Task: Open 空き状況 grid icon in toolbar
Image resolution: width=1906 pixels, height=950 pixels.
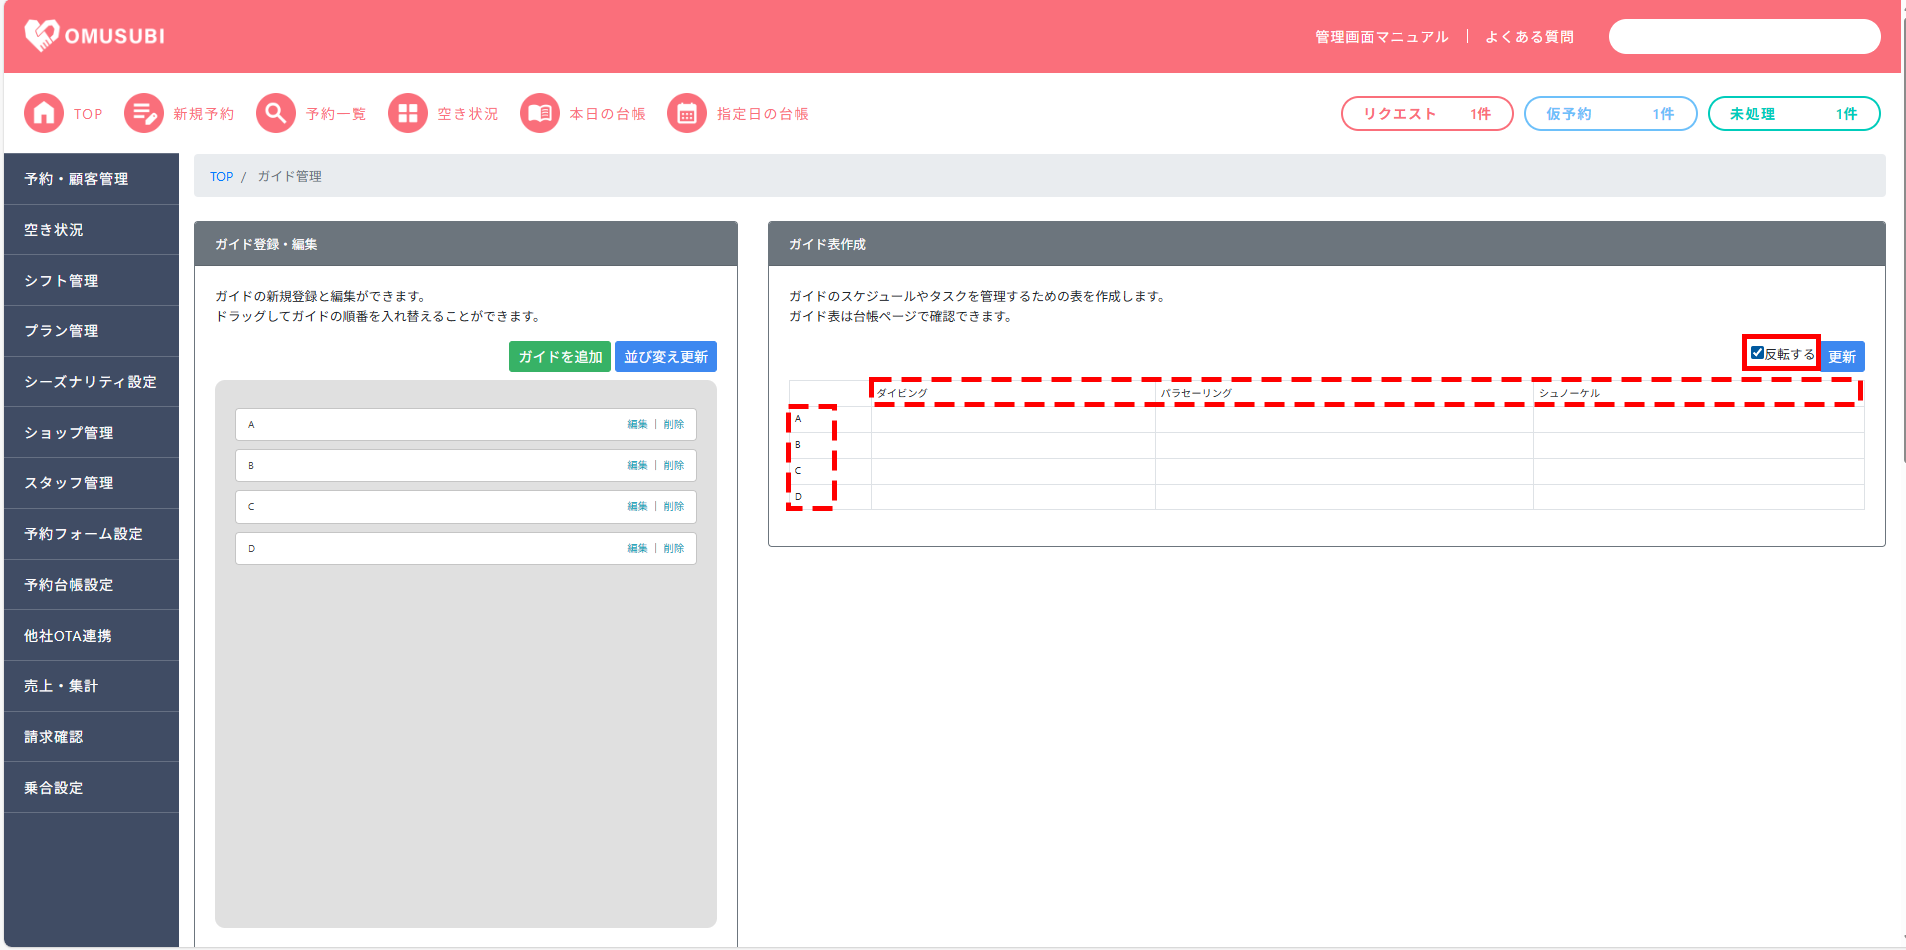Action: tap(408, 114)
